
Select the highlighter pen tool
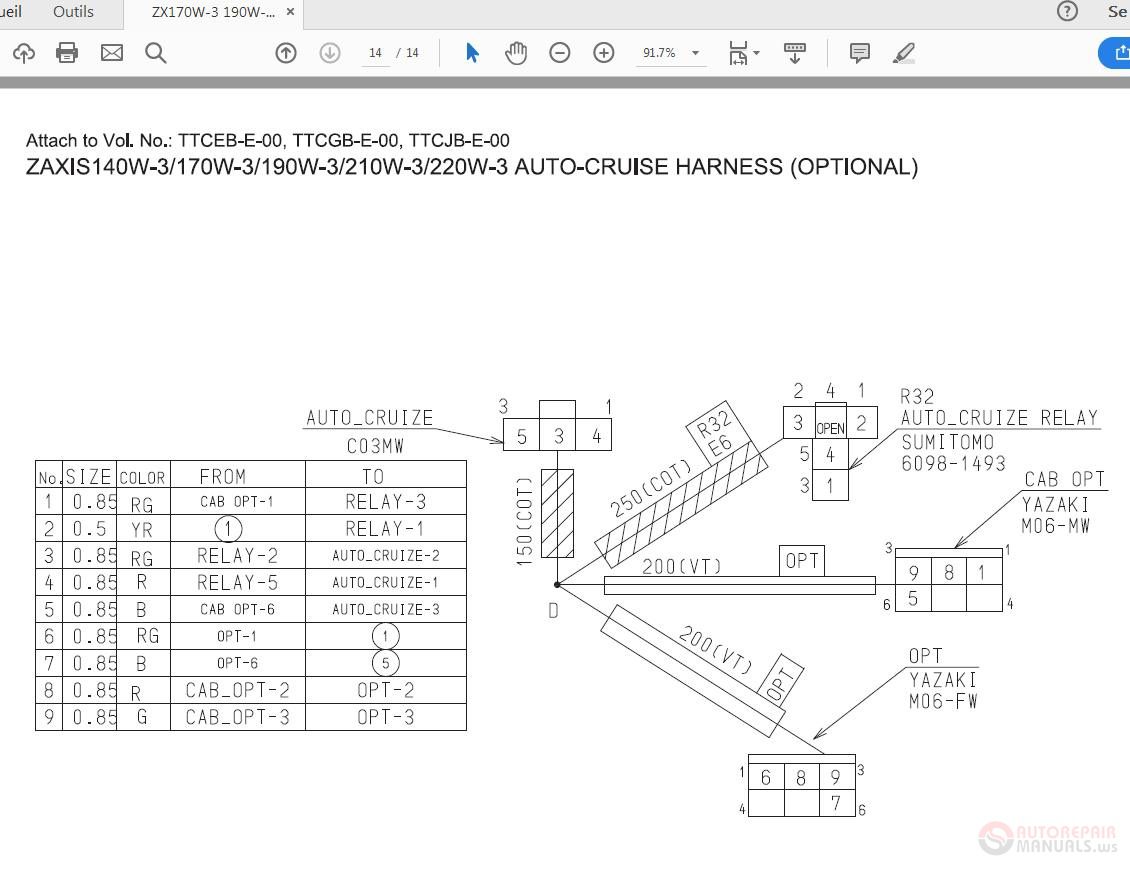pyautogui.click(x=904, y=53)
